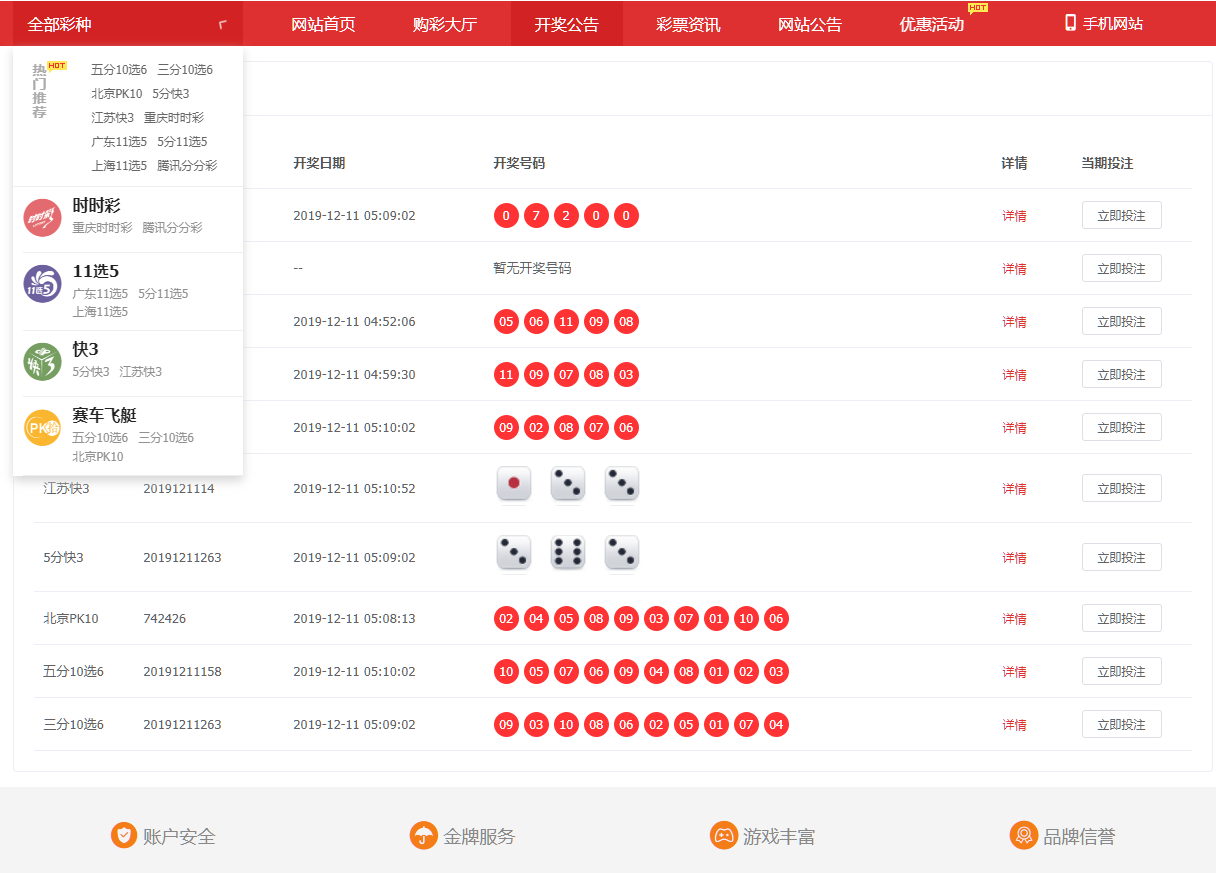Click the 品牌信誉 medal icon
The width and height of the screenshot is (1216, 873).
(x=1024, y=835)
